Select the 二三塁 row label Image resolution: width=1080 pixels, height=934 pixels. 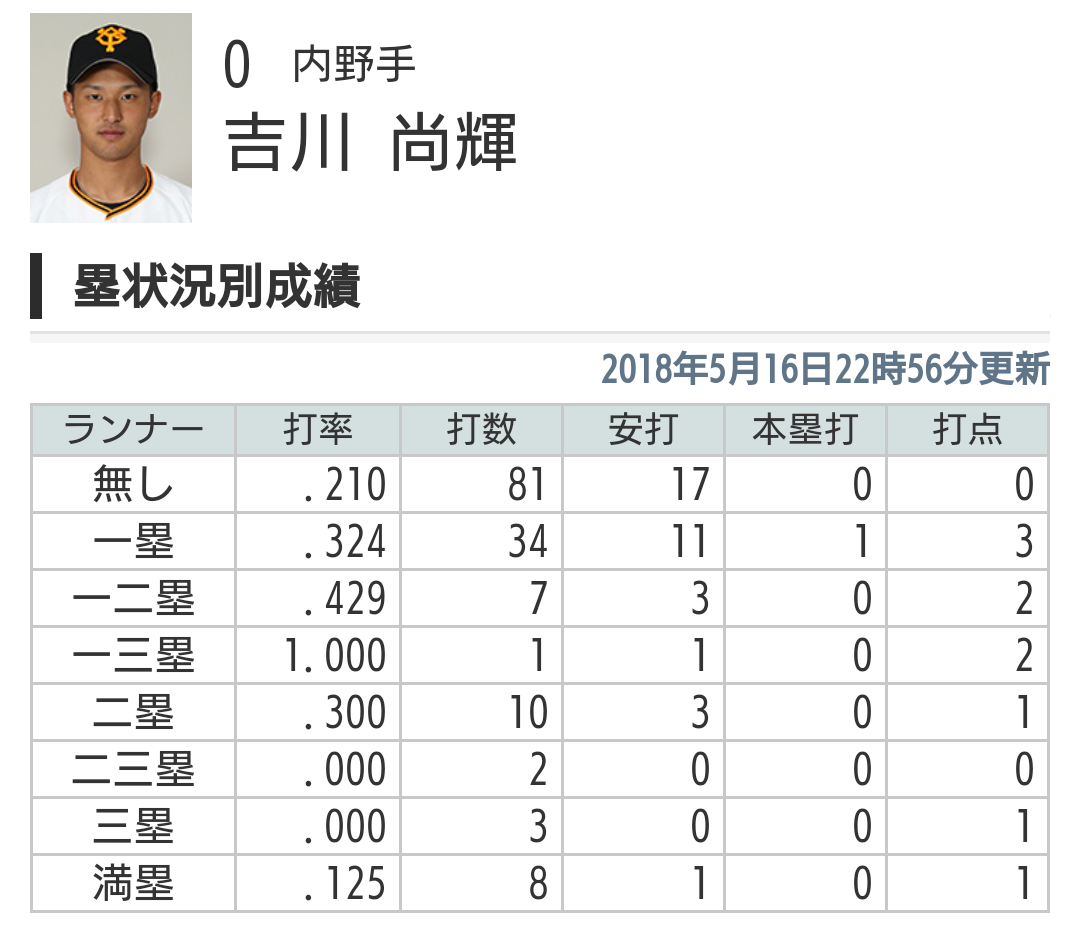[x=133, y=770]
